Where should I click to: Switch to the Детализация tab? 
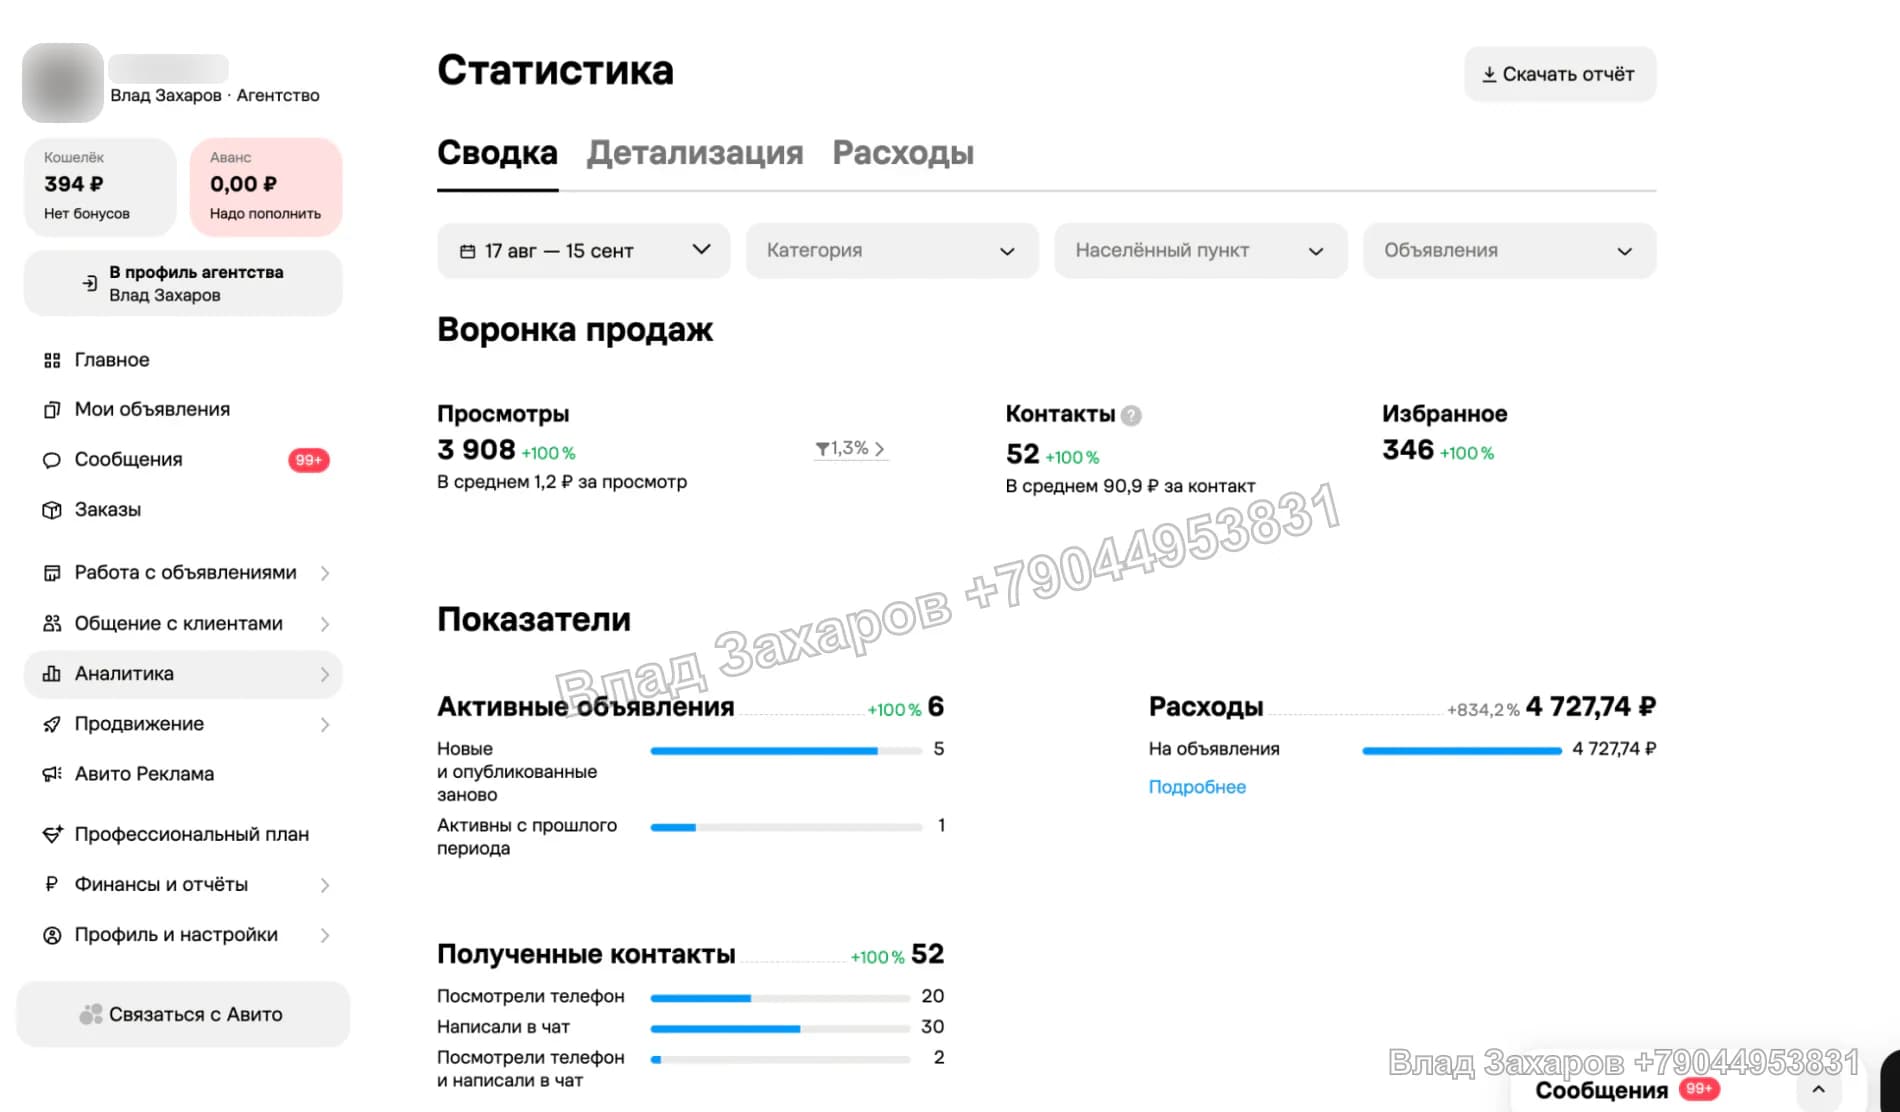[x=695, y=153]
